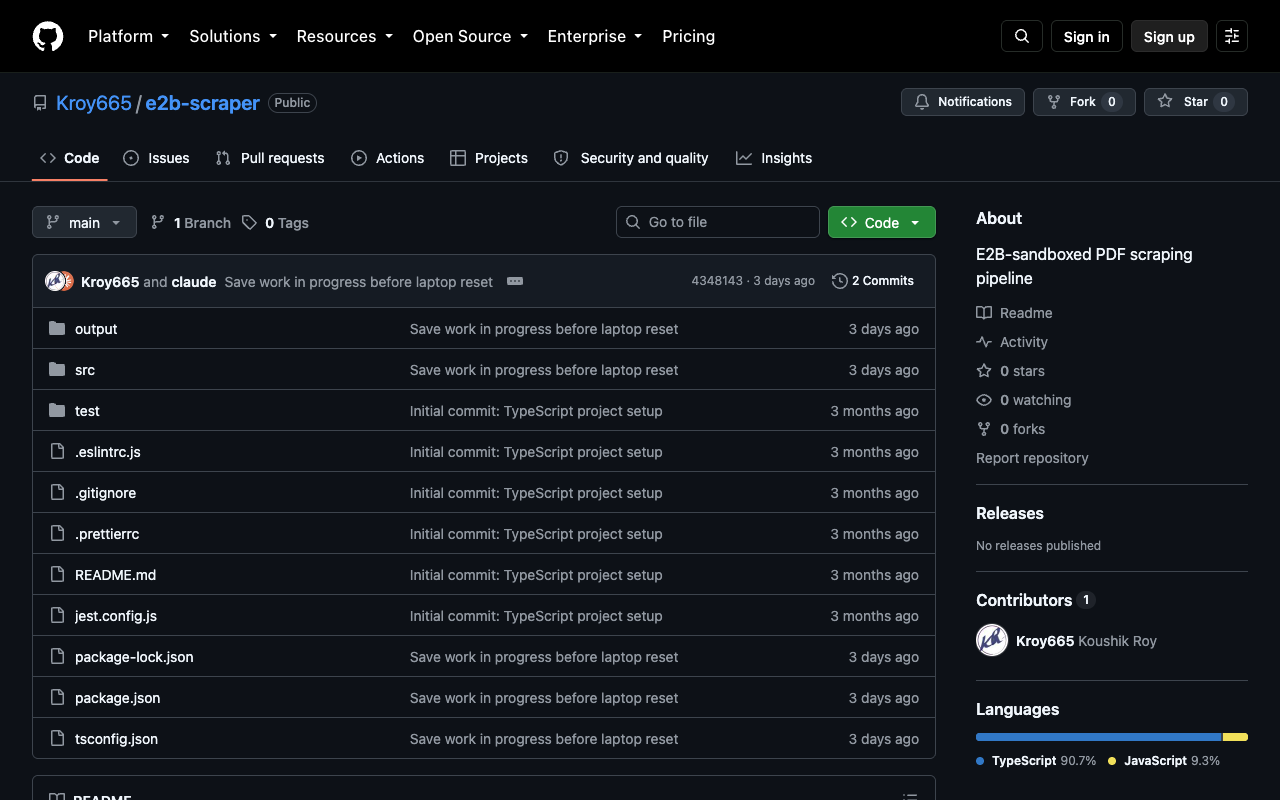1280x800 pixels.
Task: Click the Contributors heading link
Action: point(1036,600)
